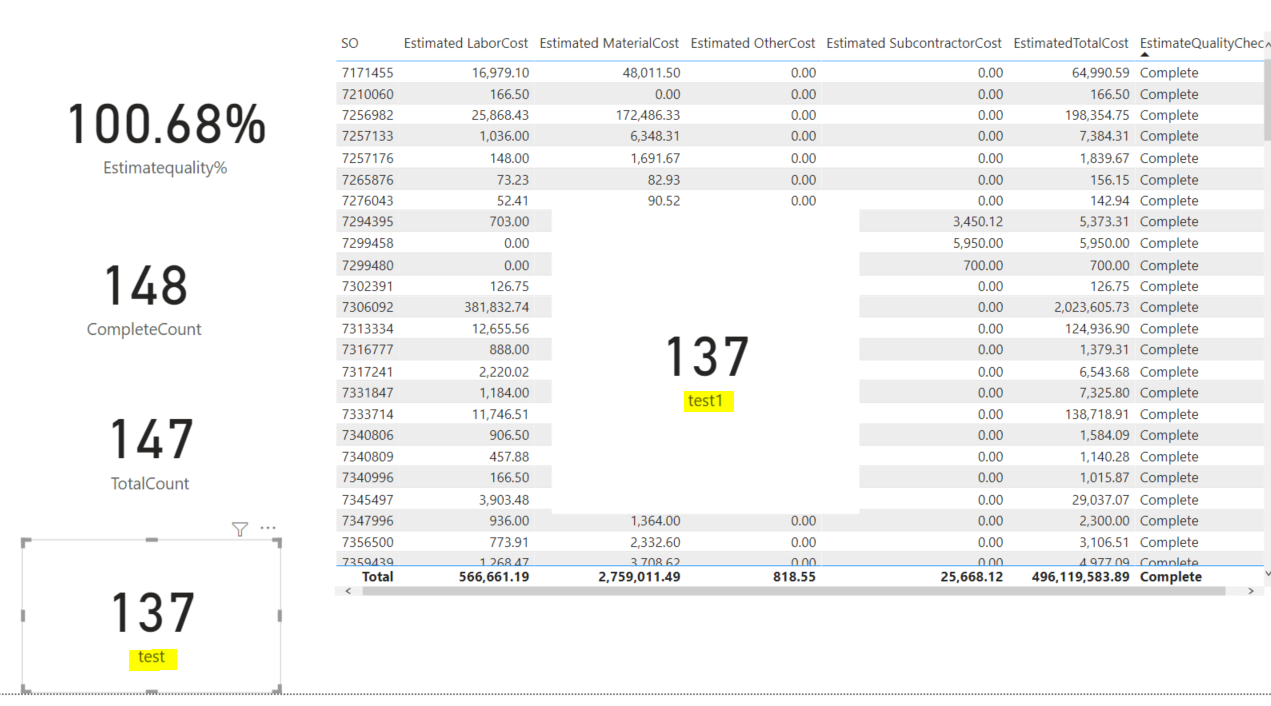Screen dimensions: 1271x706
Task: Click labor cost value 381,832.74
Action: (496, 307)
